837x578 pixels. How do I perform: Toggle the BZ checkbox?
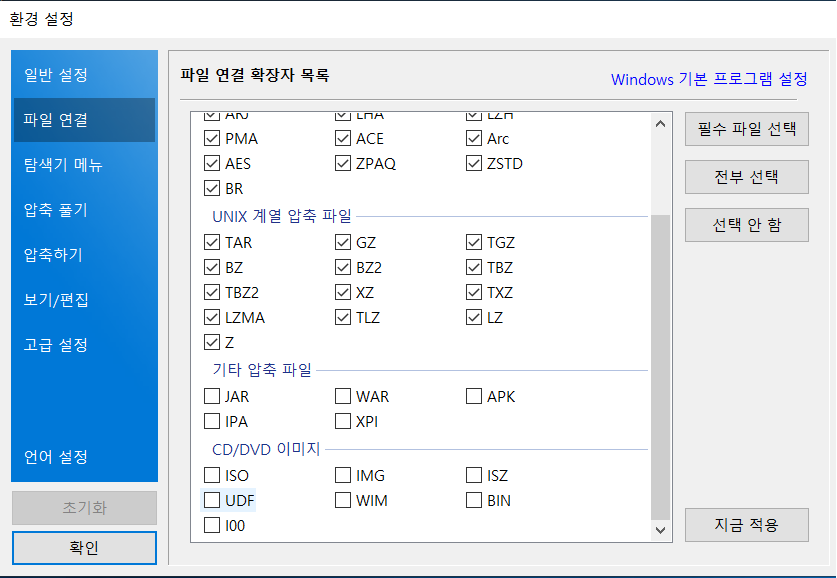[x=212, y=267]
